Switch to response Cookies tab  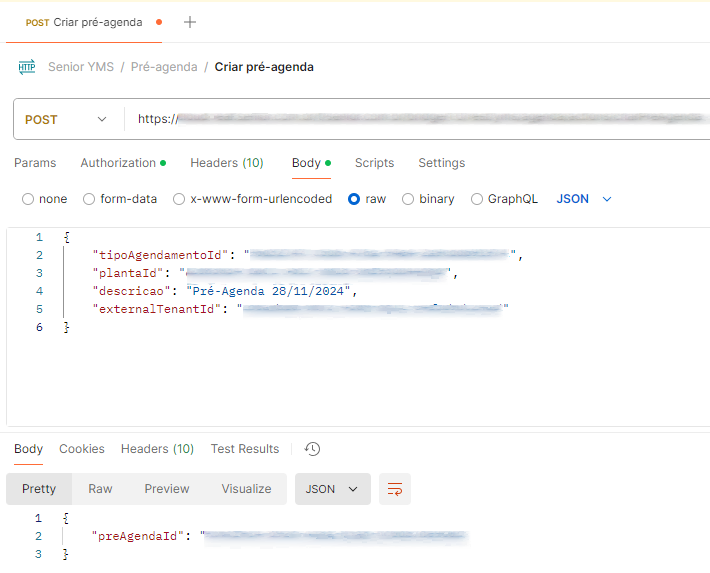82,449
